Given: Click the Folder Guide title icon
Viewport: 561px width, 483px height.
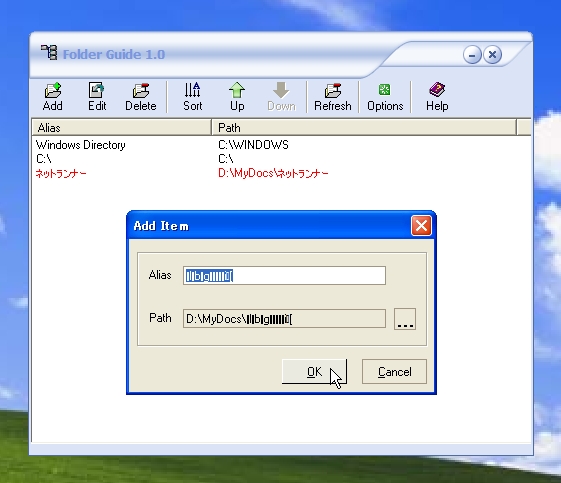Looking at the screenshot, I should (x=49, y=53).
